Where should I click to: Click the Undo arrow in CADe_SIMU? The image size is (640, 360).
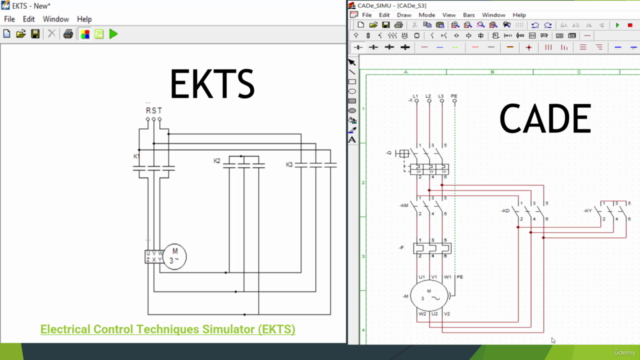click(x=535, y=25)
